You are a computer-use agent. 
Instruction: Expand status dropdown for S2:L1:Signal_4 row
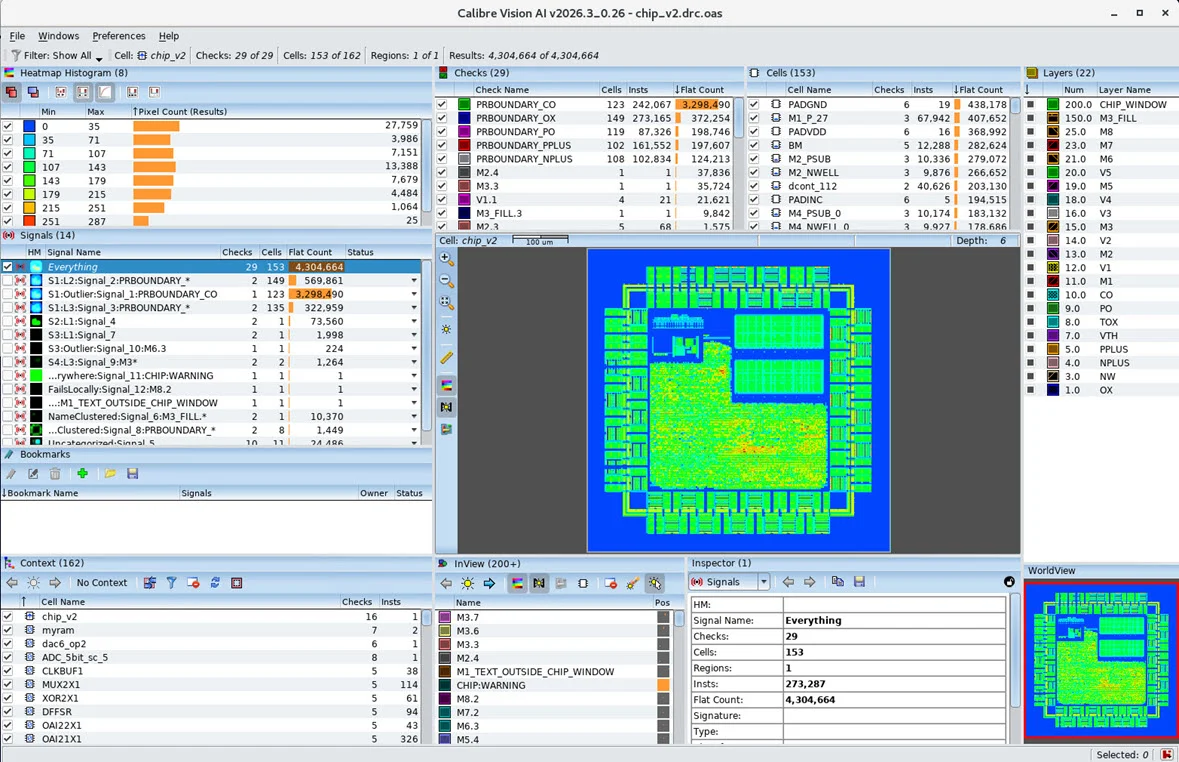tap(414, 322)
